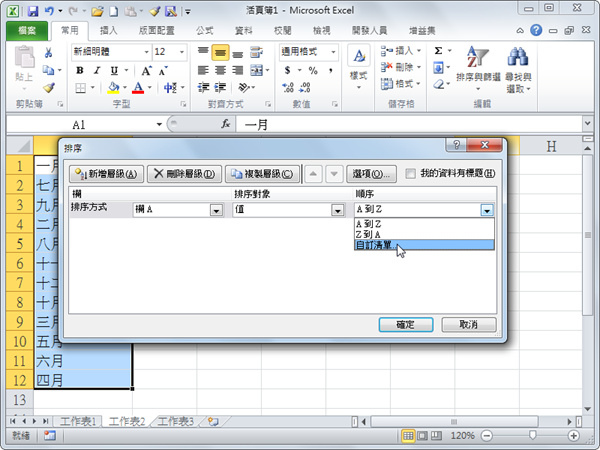Expand the formula bar
600x450 pixels.
[x=587, y=124]
